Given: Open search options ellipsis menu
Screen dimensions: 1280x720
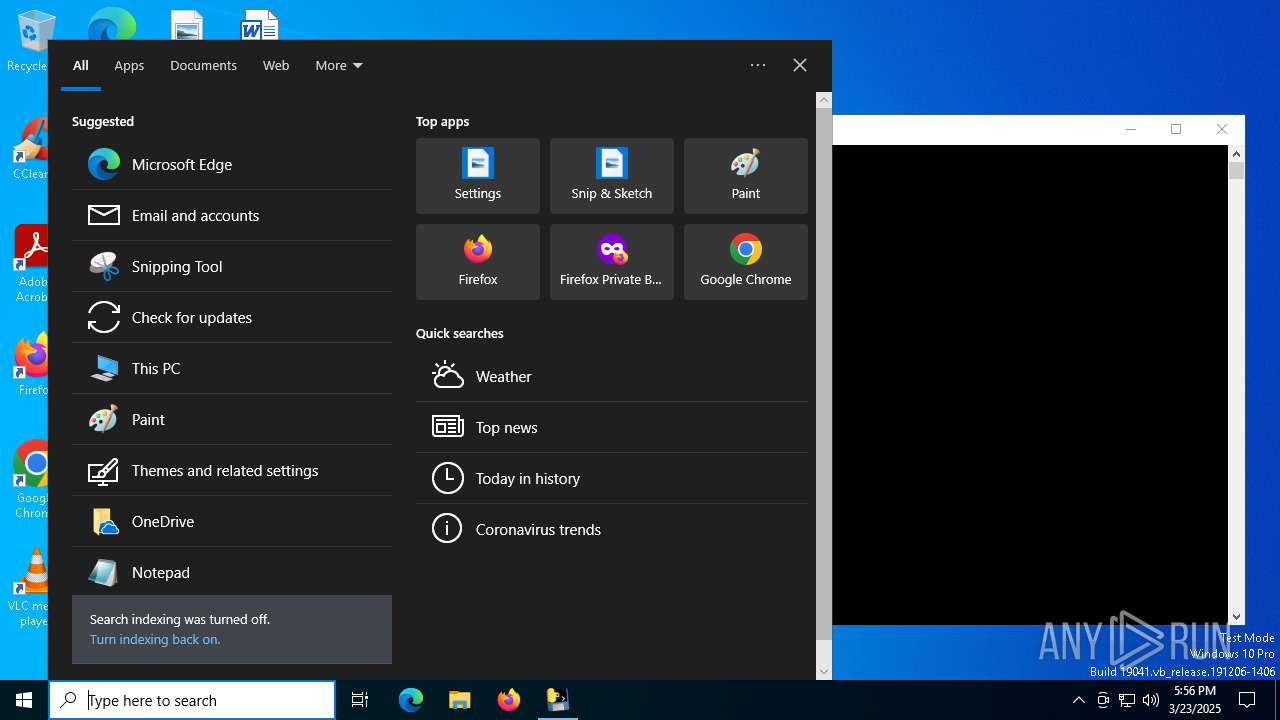Looking at the screenshot, I should coord(758,65).
